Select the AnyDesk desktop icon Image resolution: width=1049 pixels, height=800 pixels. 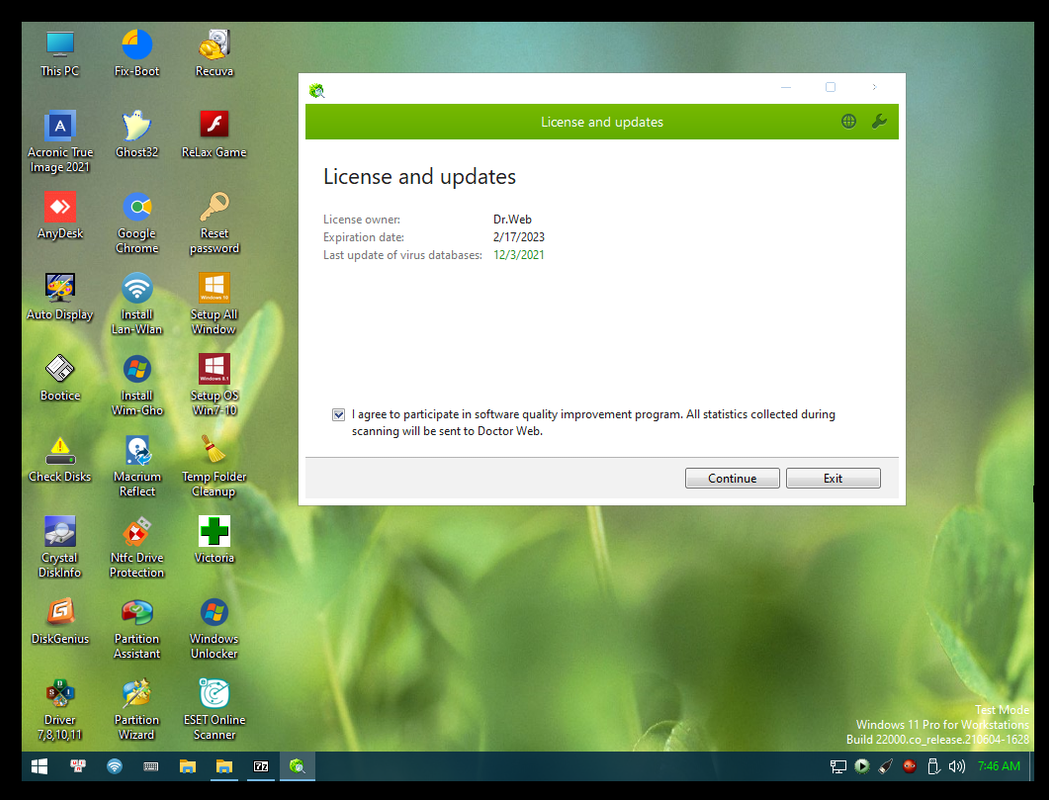(x=60, y=215)
